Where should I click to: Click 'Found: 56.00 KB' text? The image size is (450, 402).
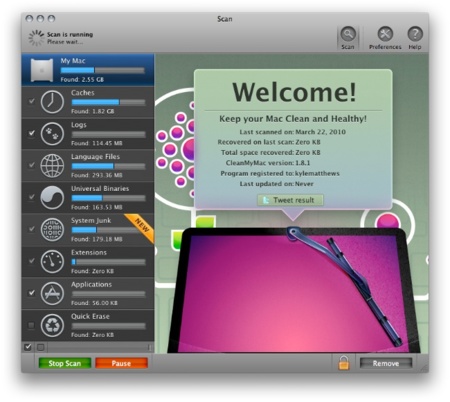pos(94,303)
